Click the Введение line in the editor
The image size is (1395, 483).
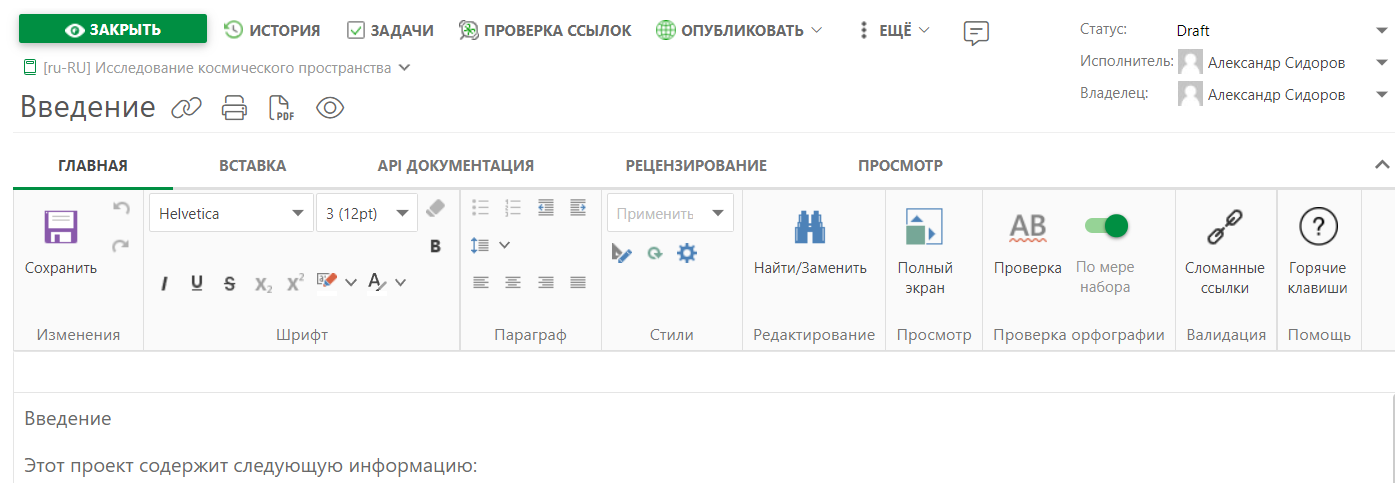point(68,418)
